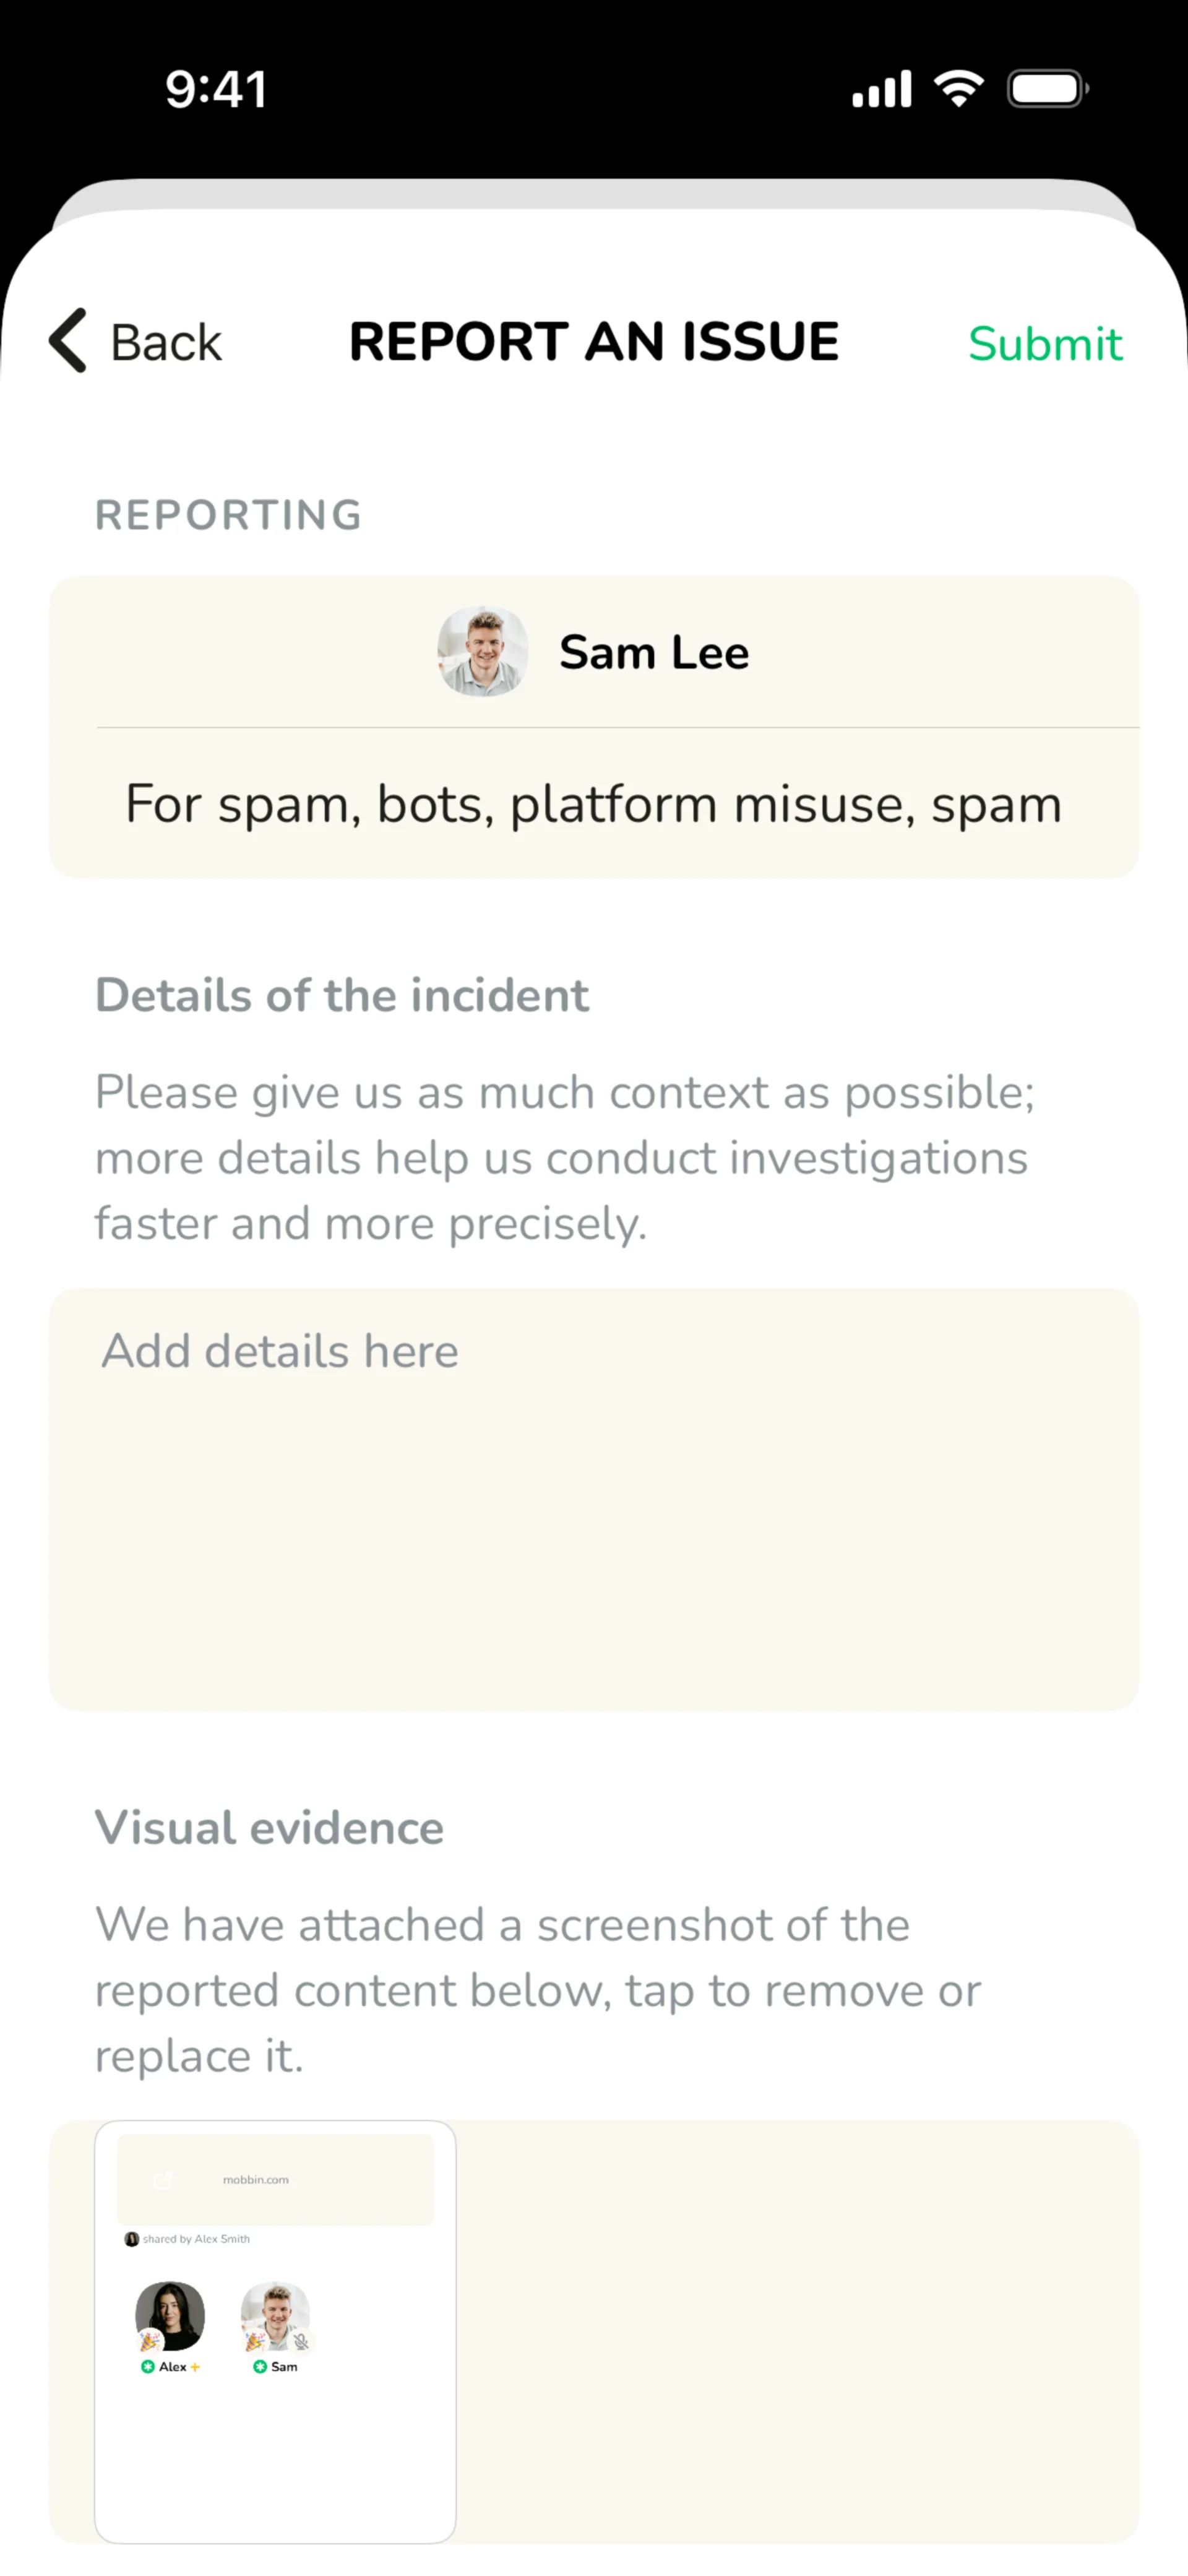Tap the back chevron arrow

68,341
